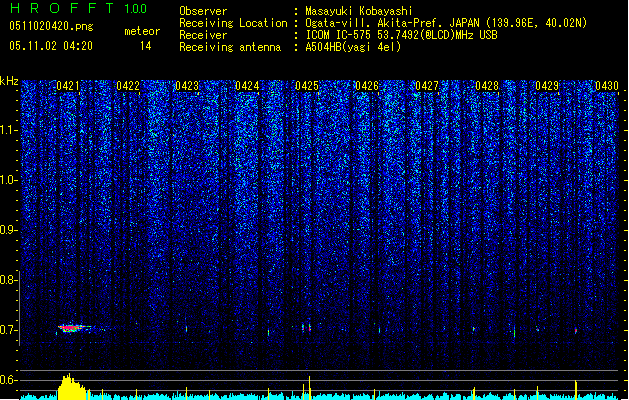Click the 0425 time marker
Screen dimensions: 629x400
click(x=307, y=86)
